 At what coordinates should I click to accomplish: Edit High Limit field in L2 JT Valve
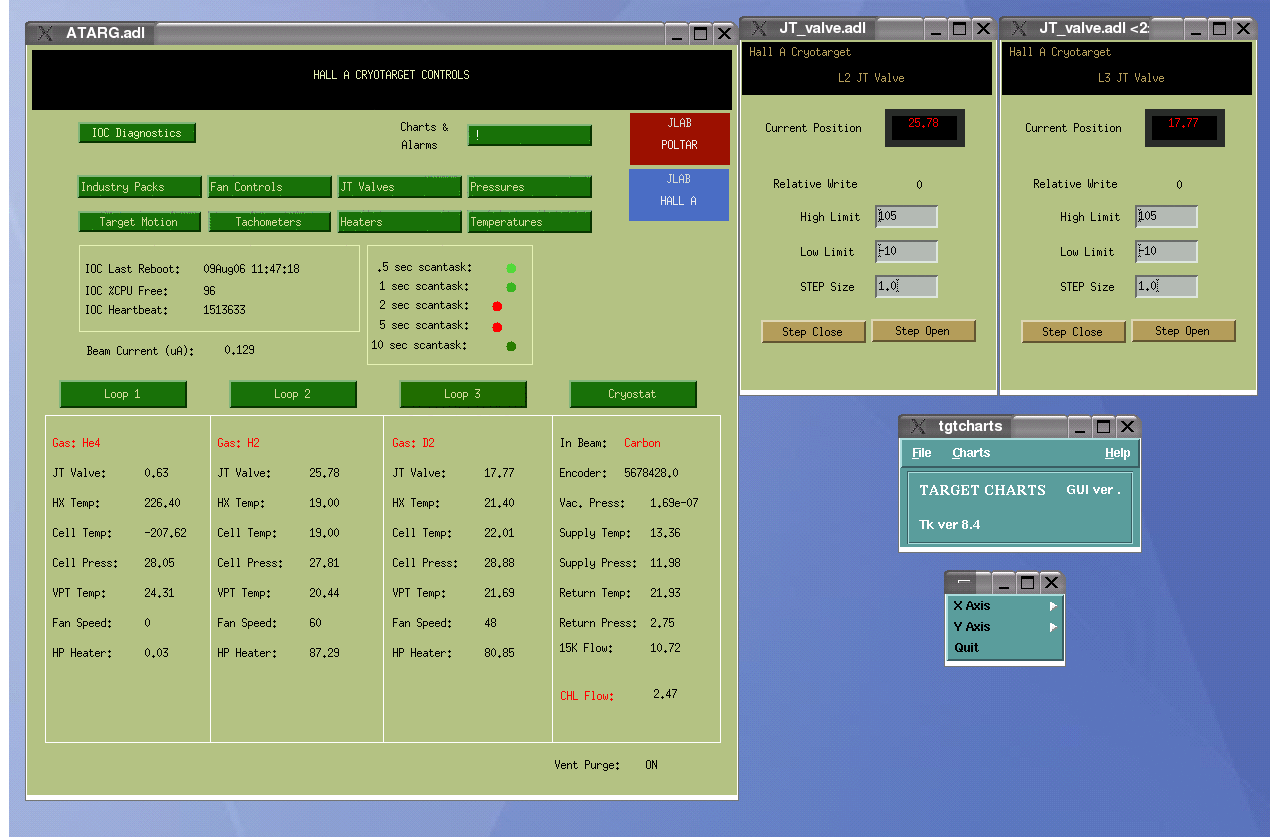(907, 217)
